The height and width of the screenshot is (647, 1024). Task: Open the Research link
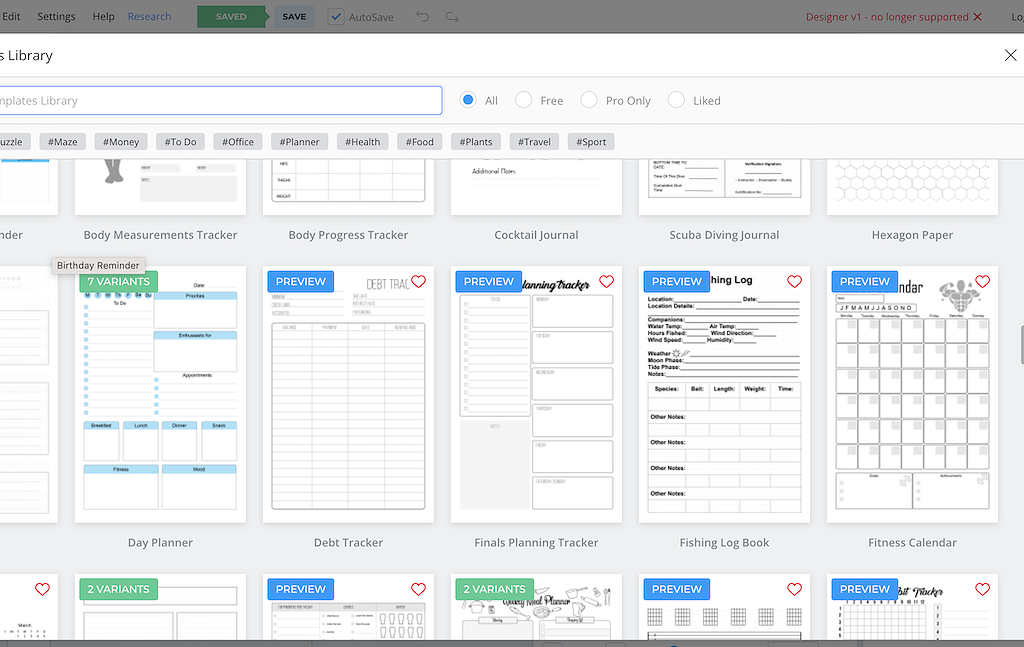(x=149, y=17)
